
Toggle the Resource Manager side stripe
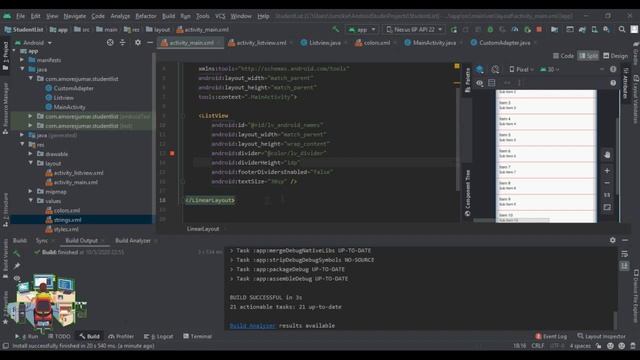click(5, 109)
